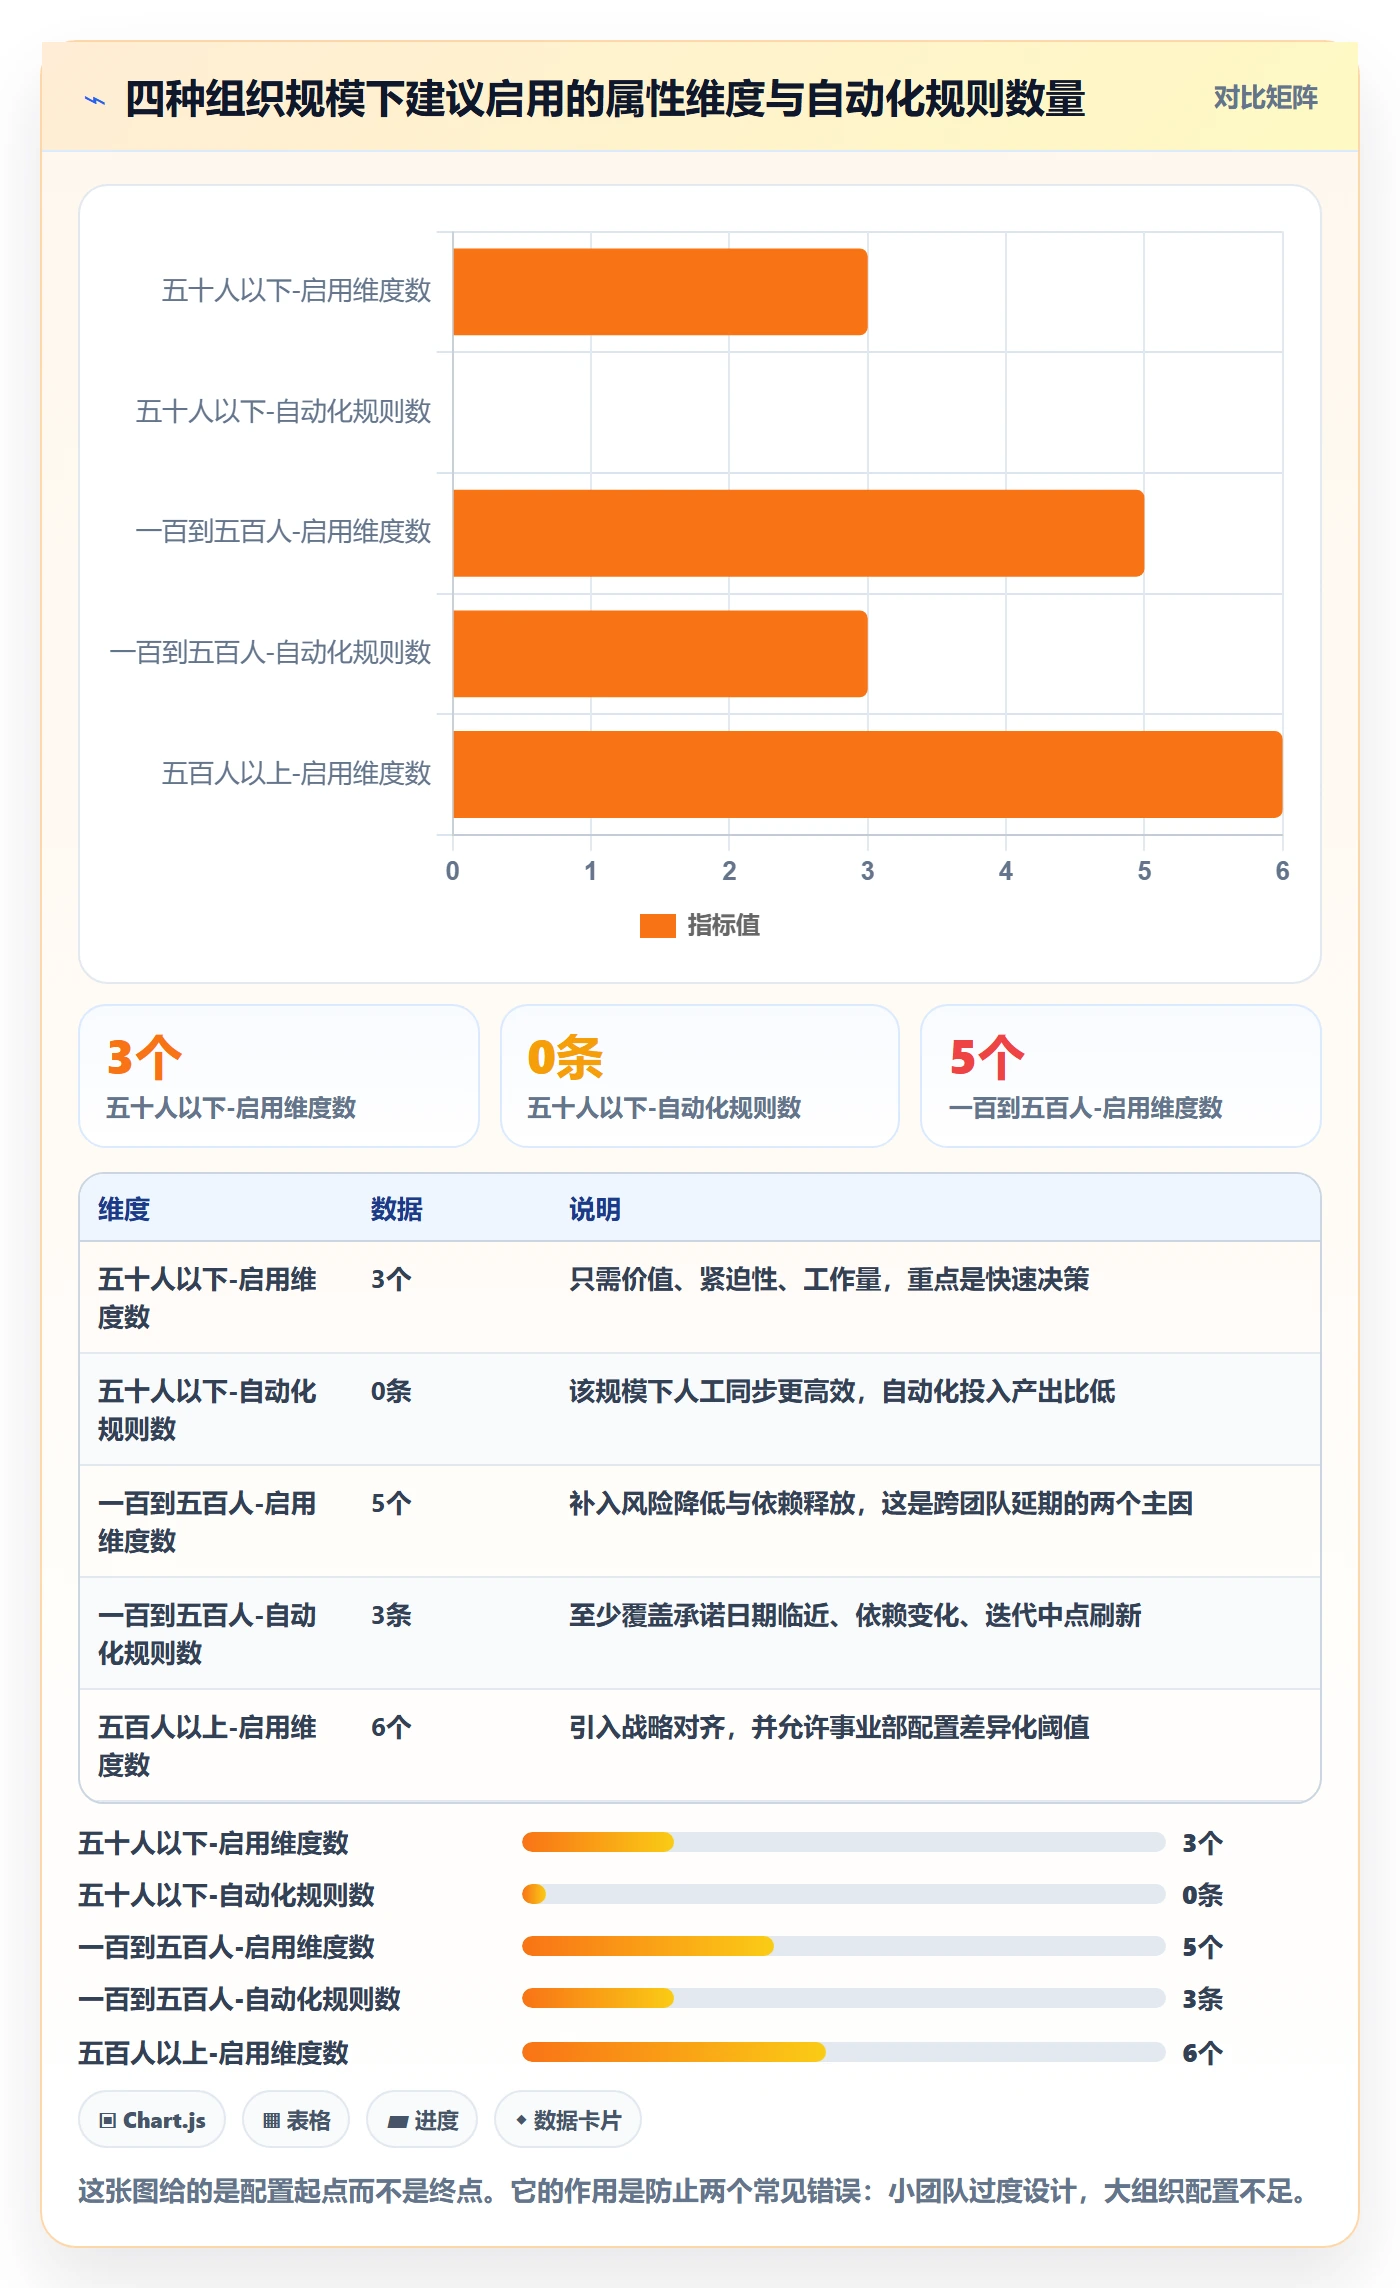This screenshot has width=1400, height=2288.
Task: Click table cell 引入战略对齐
Action: (x=829, y=1727)
